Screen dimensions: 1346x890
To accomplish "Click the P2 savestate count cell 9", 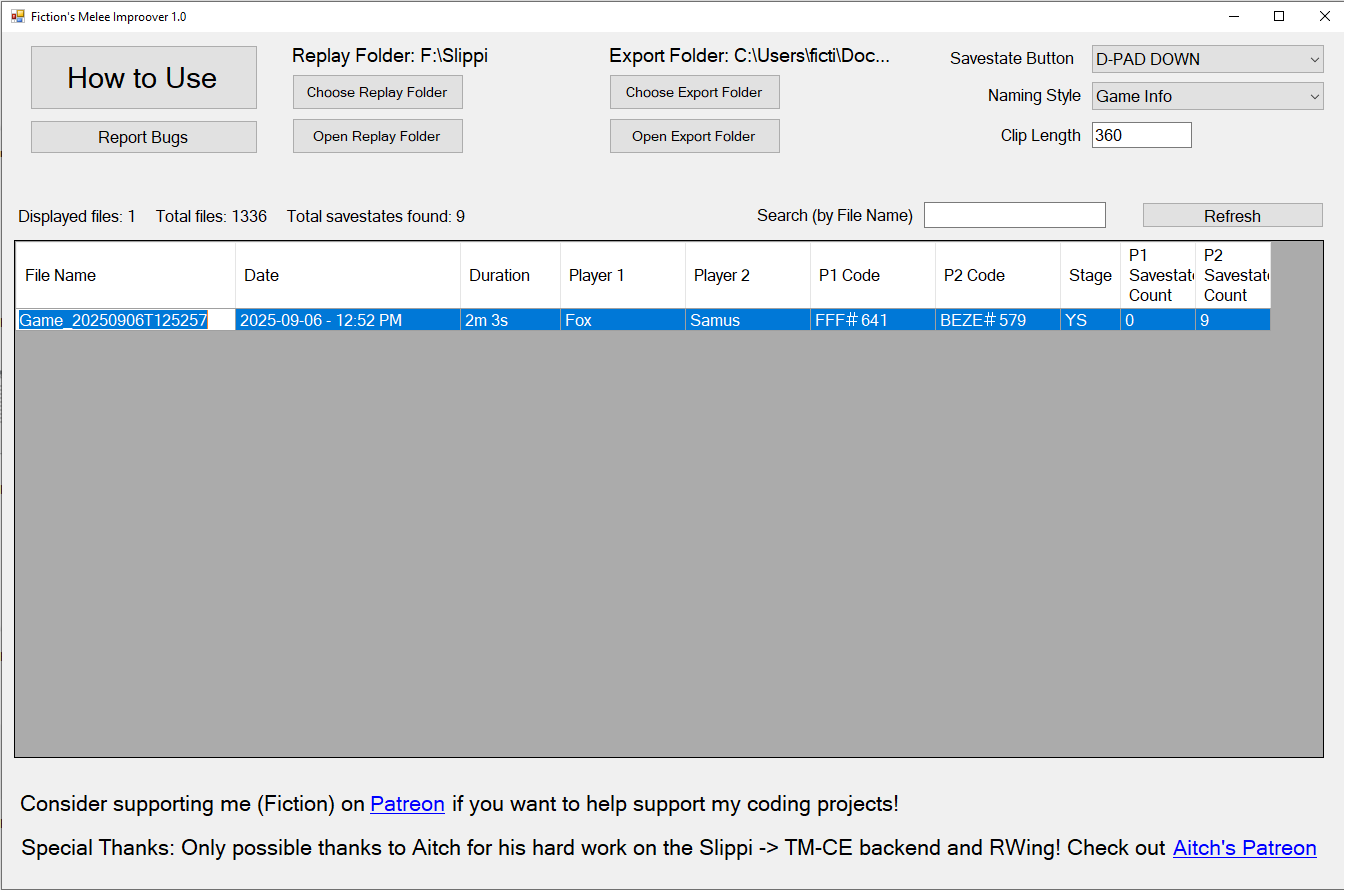I will click(x=1233, y=320).
